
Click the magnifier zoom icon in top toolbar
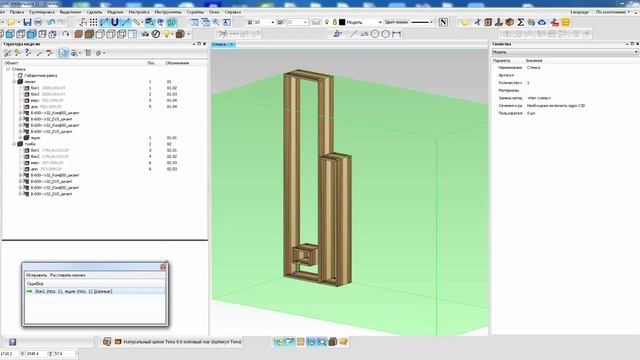[x=216, y=22]
